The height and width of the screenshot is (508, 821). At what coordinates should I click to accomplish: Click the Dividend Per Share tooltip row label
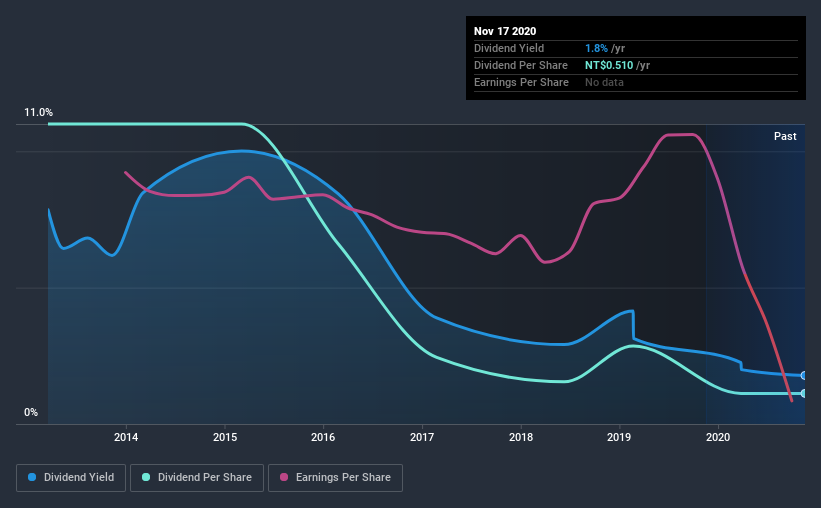520,65
